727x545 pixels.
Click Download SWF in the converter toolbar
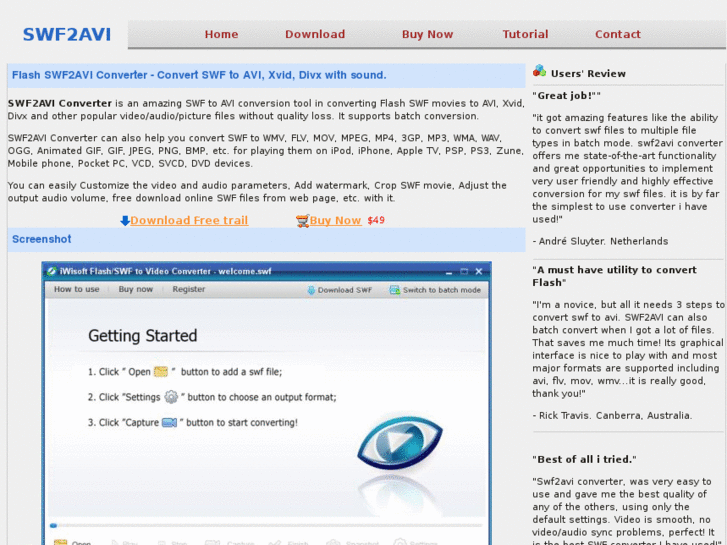pos(344,290)
